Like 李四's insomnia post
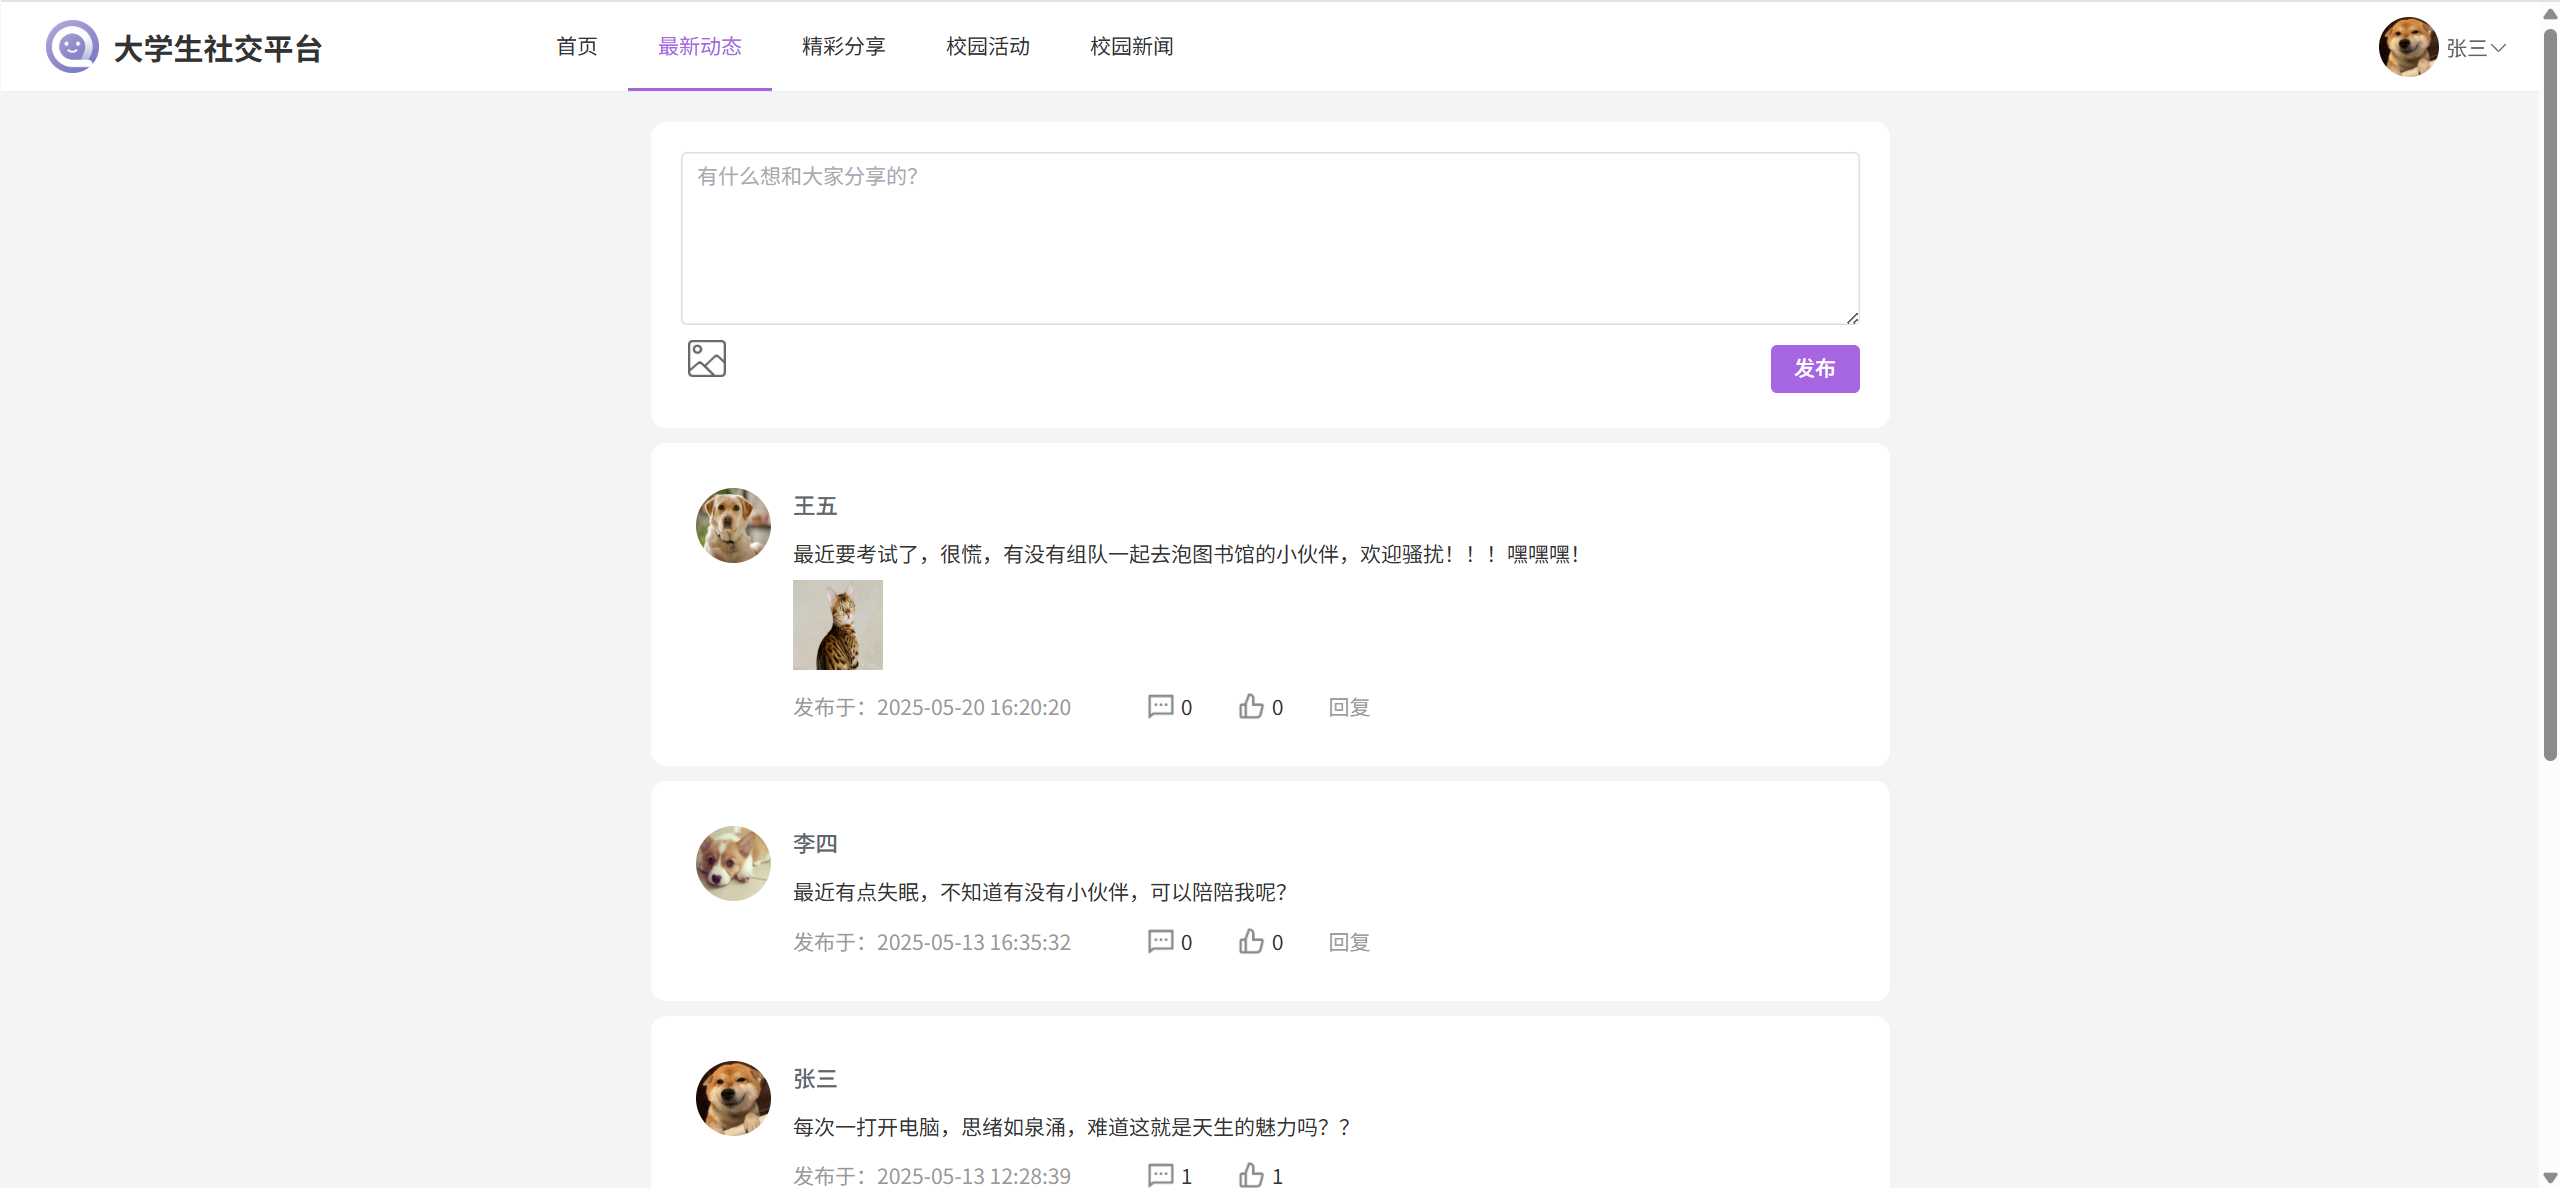 tap(1251, 942)
